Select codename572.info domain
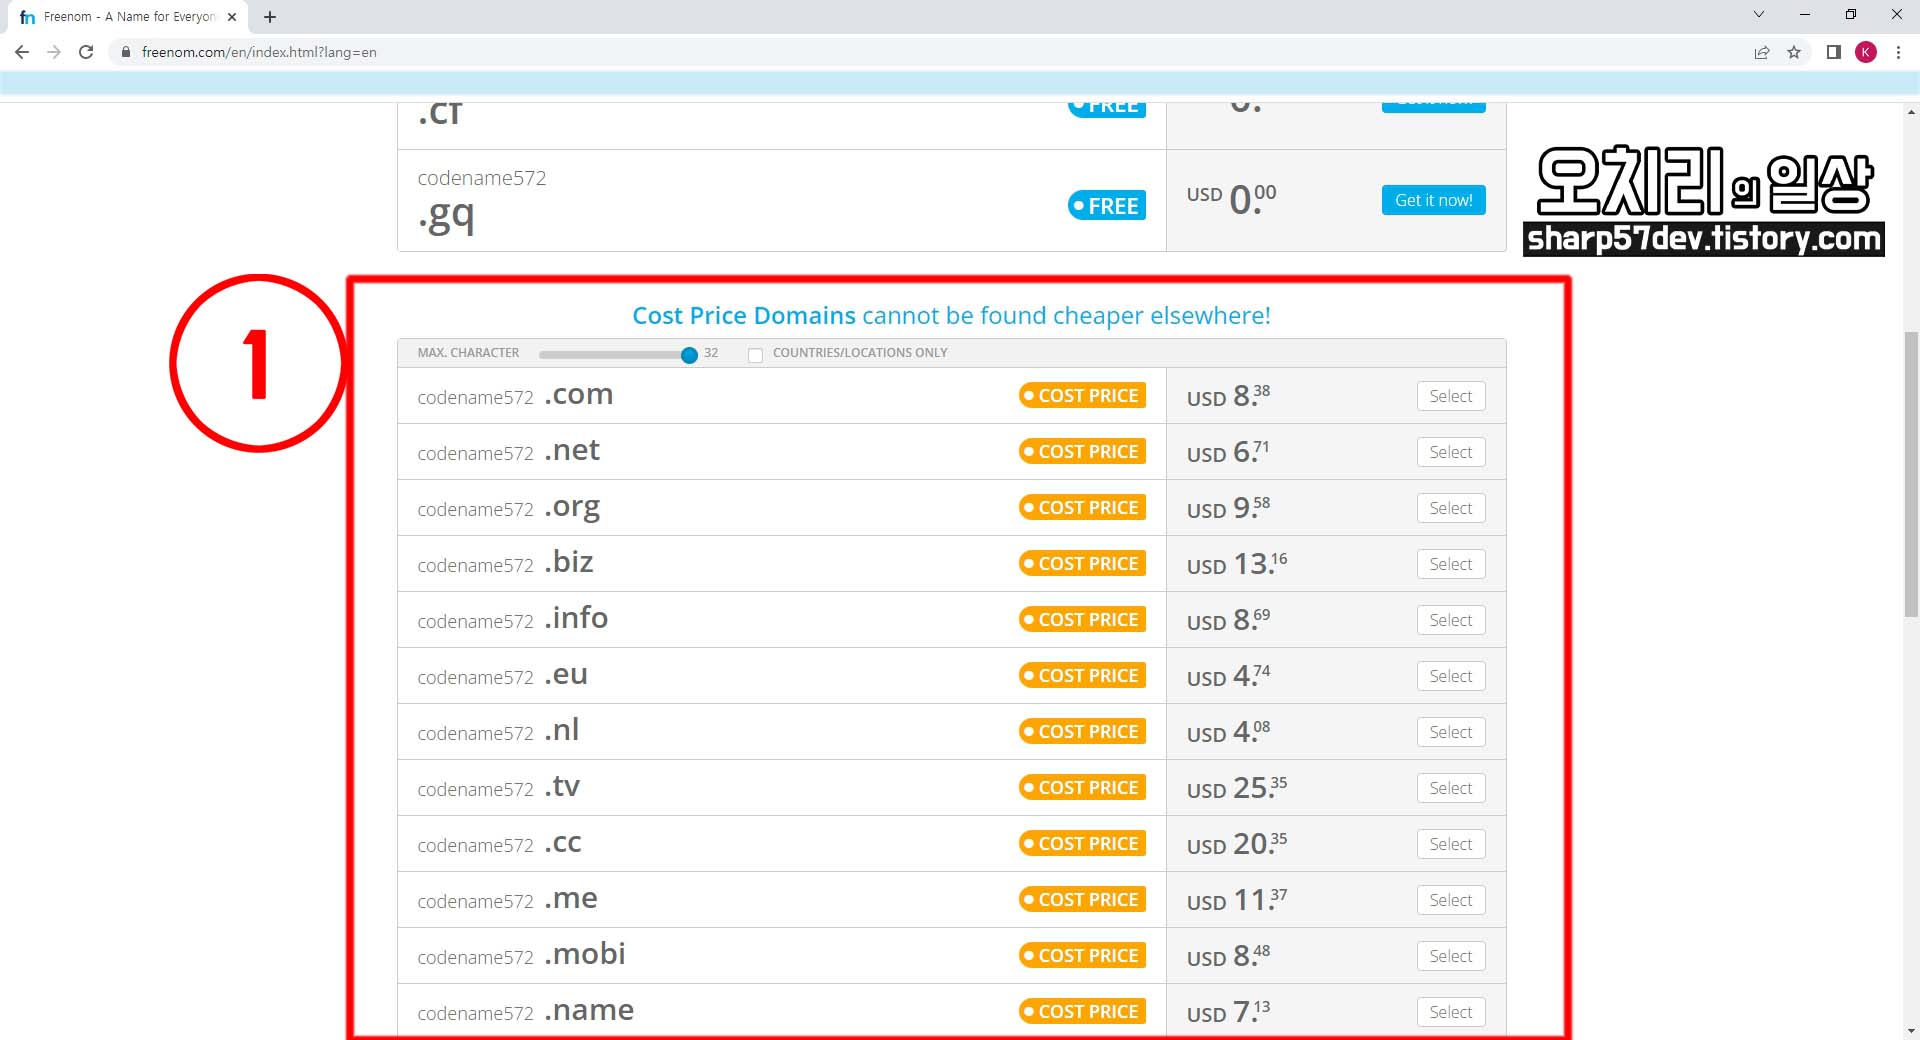 (x=1450, y=620)
